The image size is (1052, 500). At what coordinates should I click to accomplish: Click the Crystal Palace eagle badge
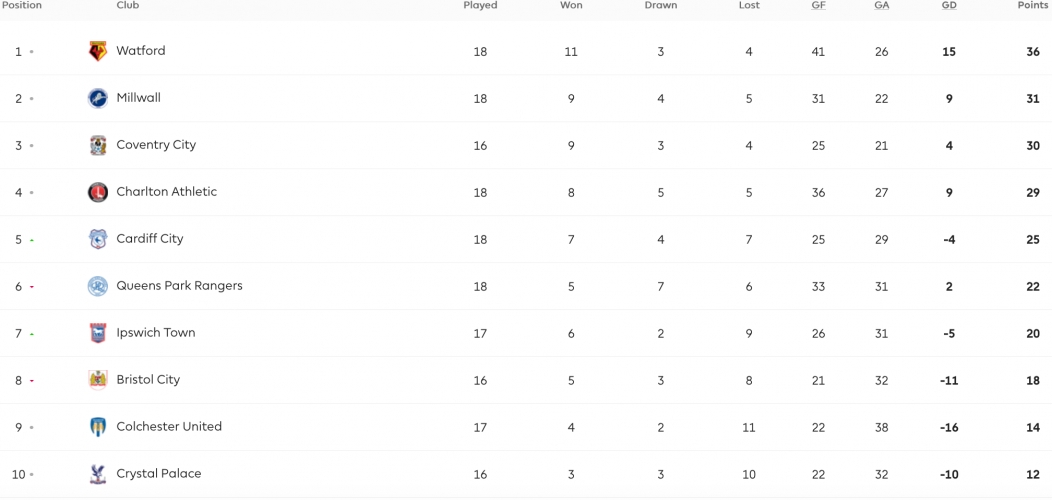click(98, 474)
